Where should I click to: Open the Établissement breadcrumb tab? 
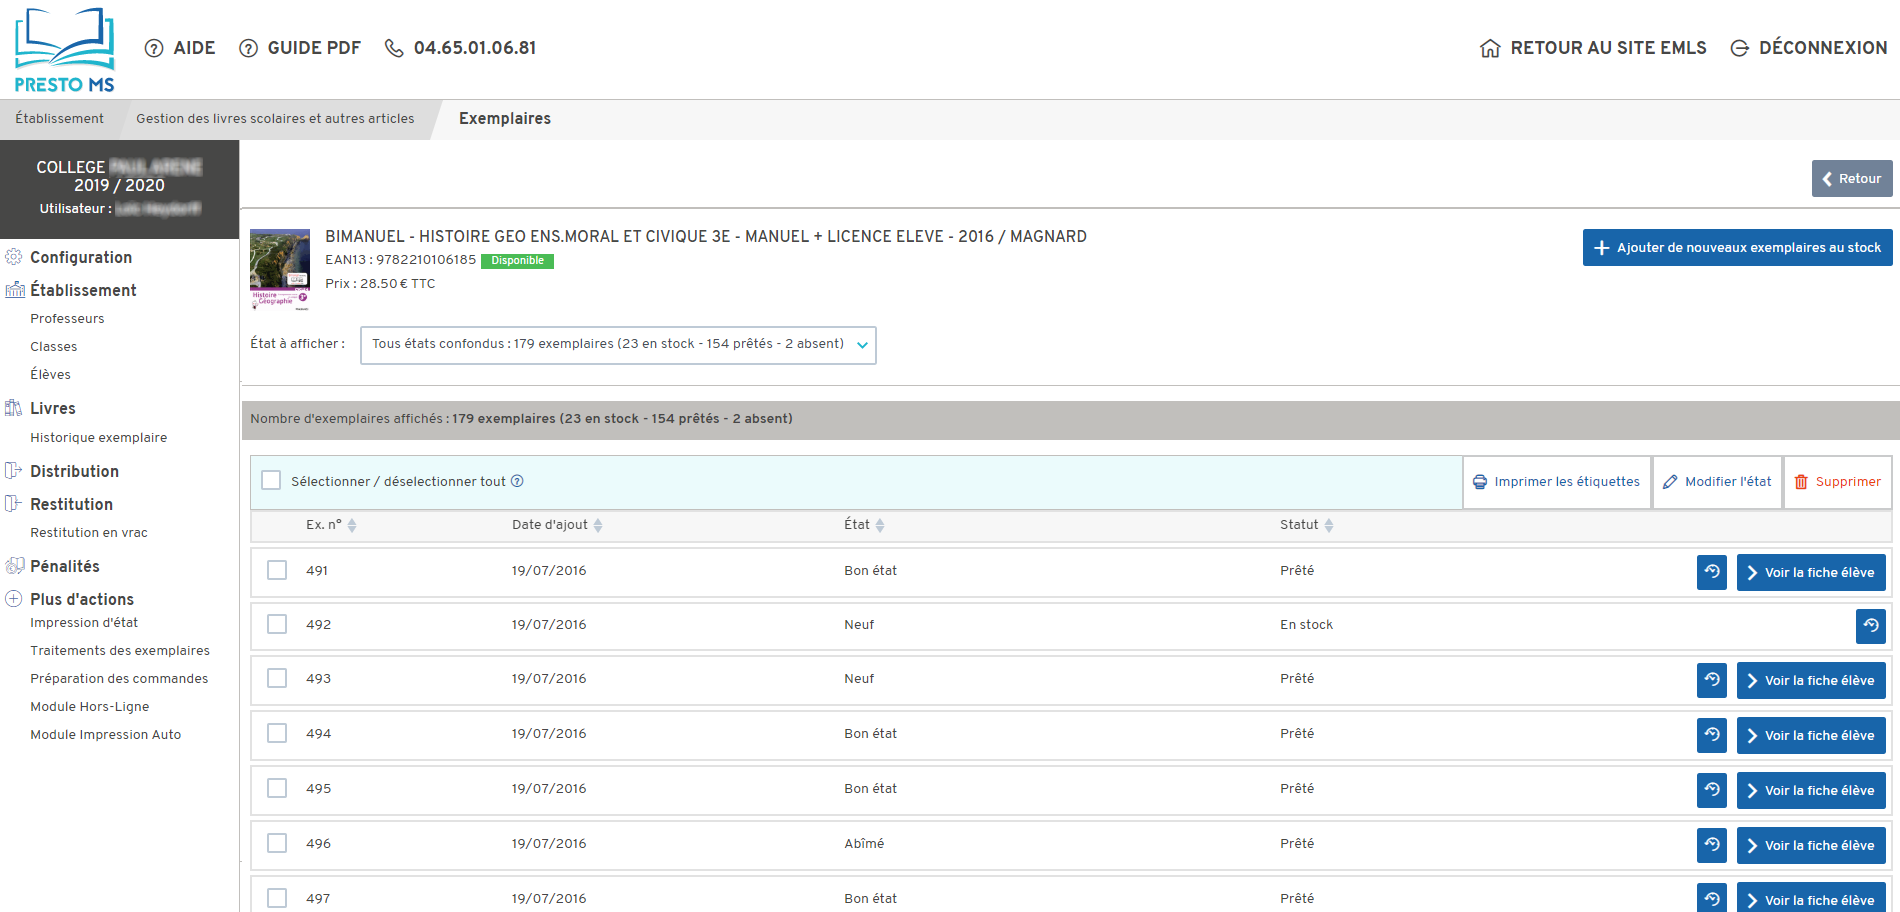click(60, 119)
